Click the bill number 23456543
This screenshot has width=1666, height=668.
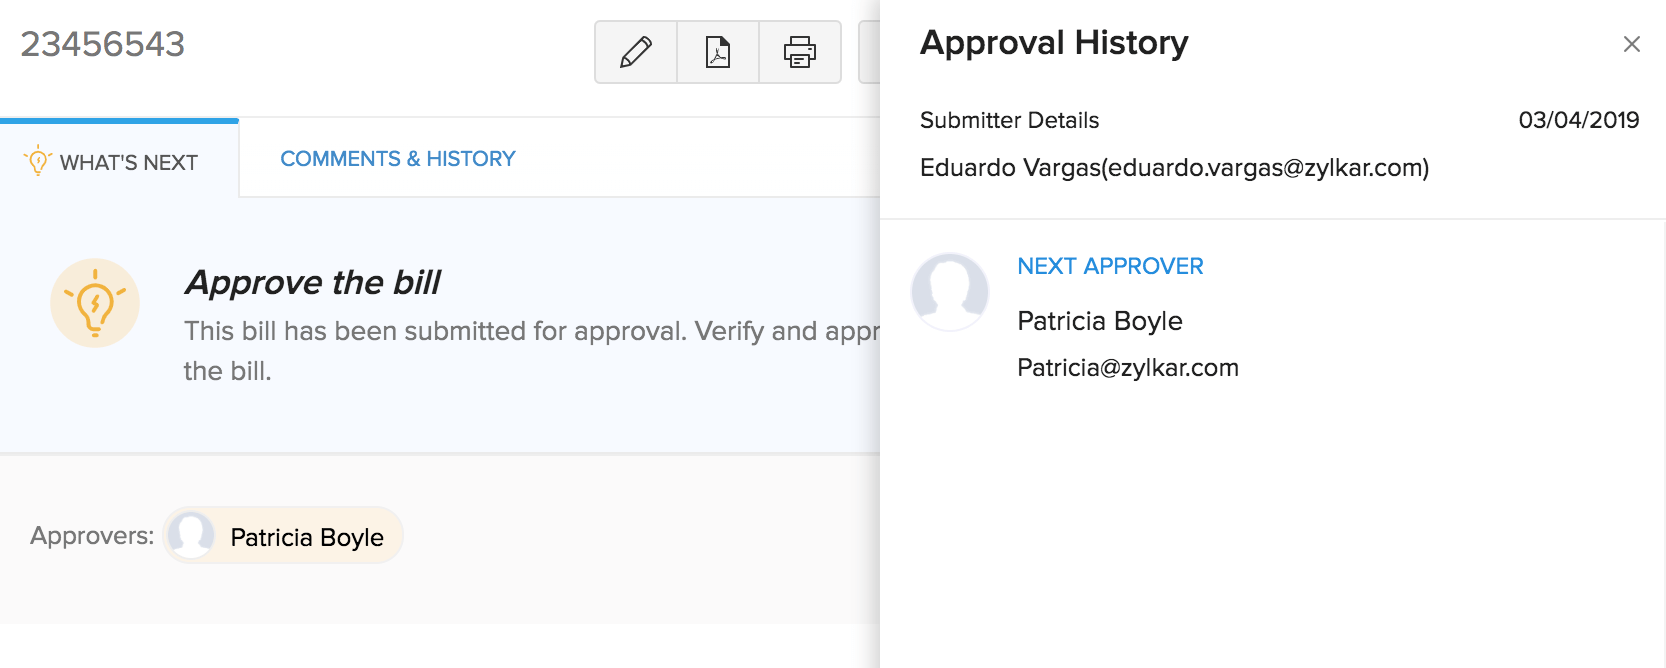(103, 44)
